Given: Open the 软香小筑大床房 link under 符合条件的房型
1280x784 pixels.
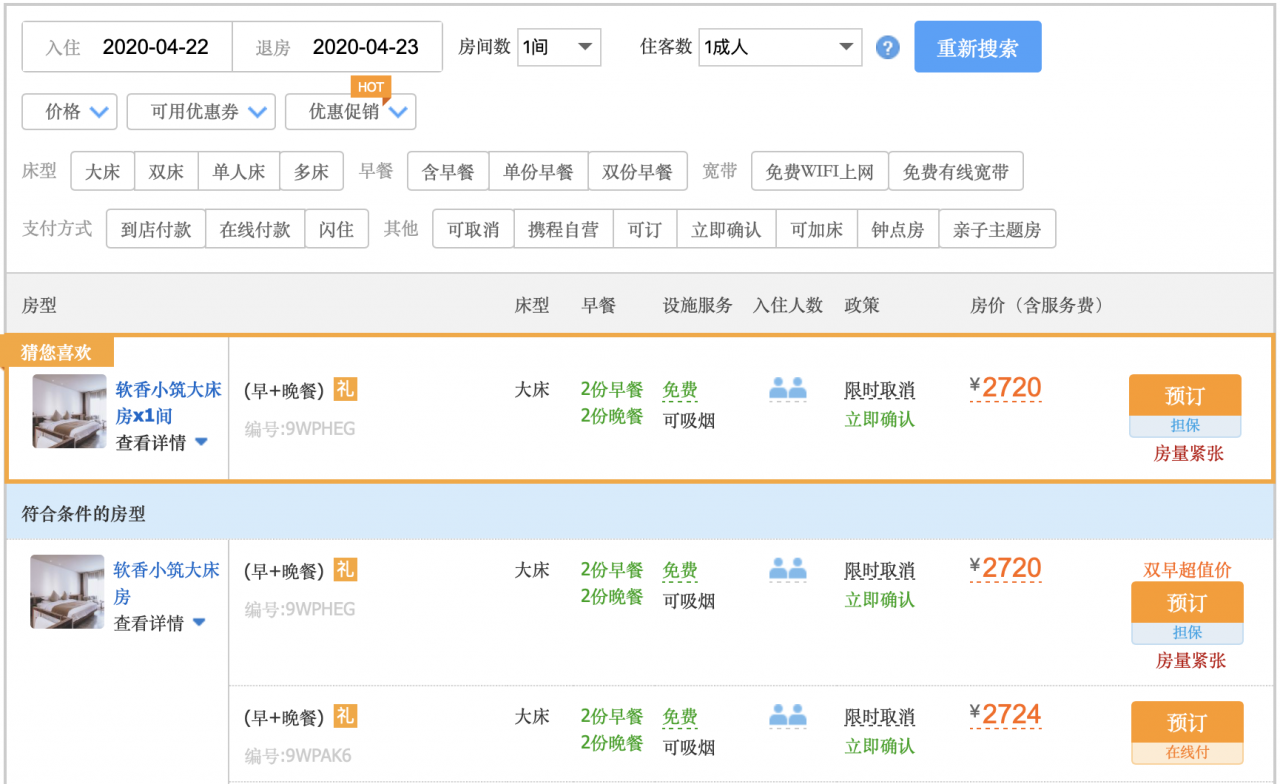Looking at the screenshot, I should pos(166,583).
